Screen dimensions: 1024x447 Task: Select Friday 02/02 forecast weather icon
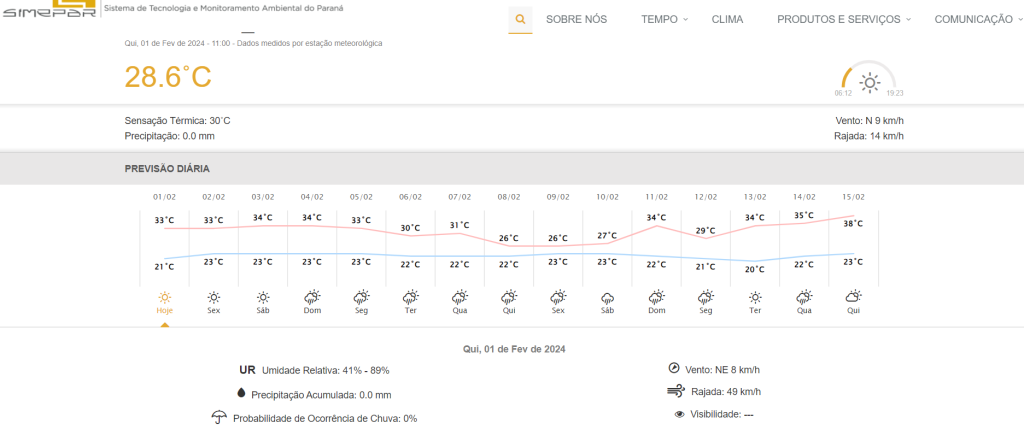[x=213, y=297]
